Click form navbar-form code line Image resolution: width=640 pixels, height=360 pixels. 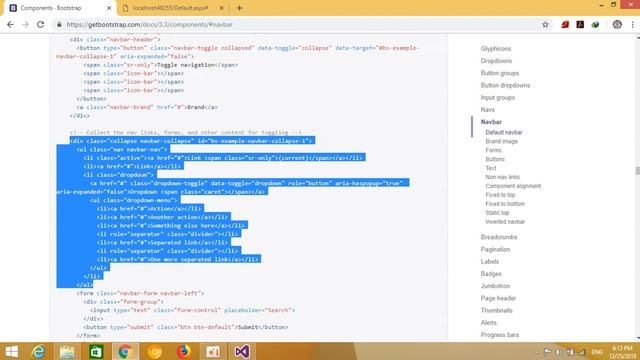[140, 293]
